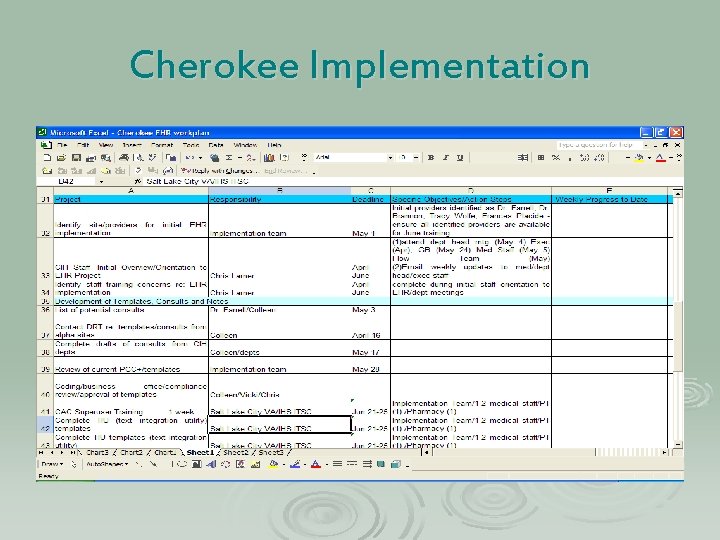The image size is (720, 540).
Task: Click the Insert Clip Art icon
Action: point(240,464)
